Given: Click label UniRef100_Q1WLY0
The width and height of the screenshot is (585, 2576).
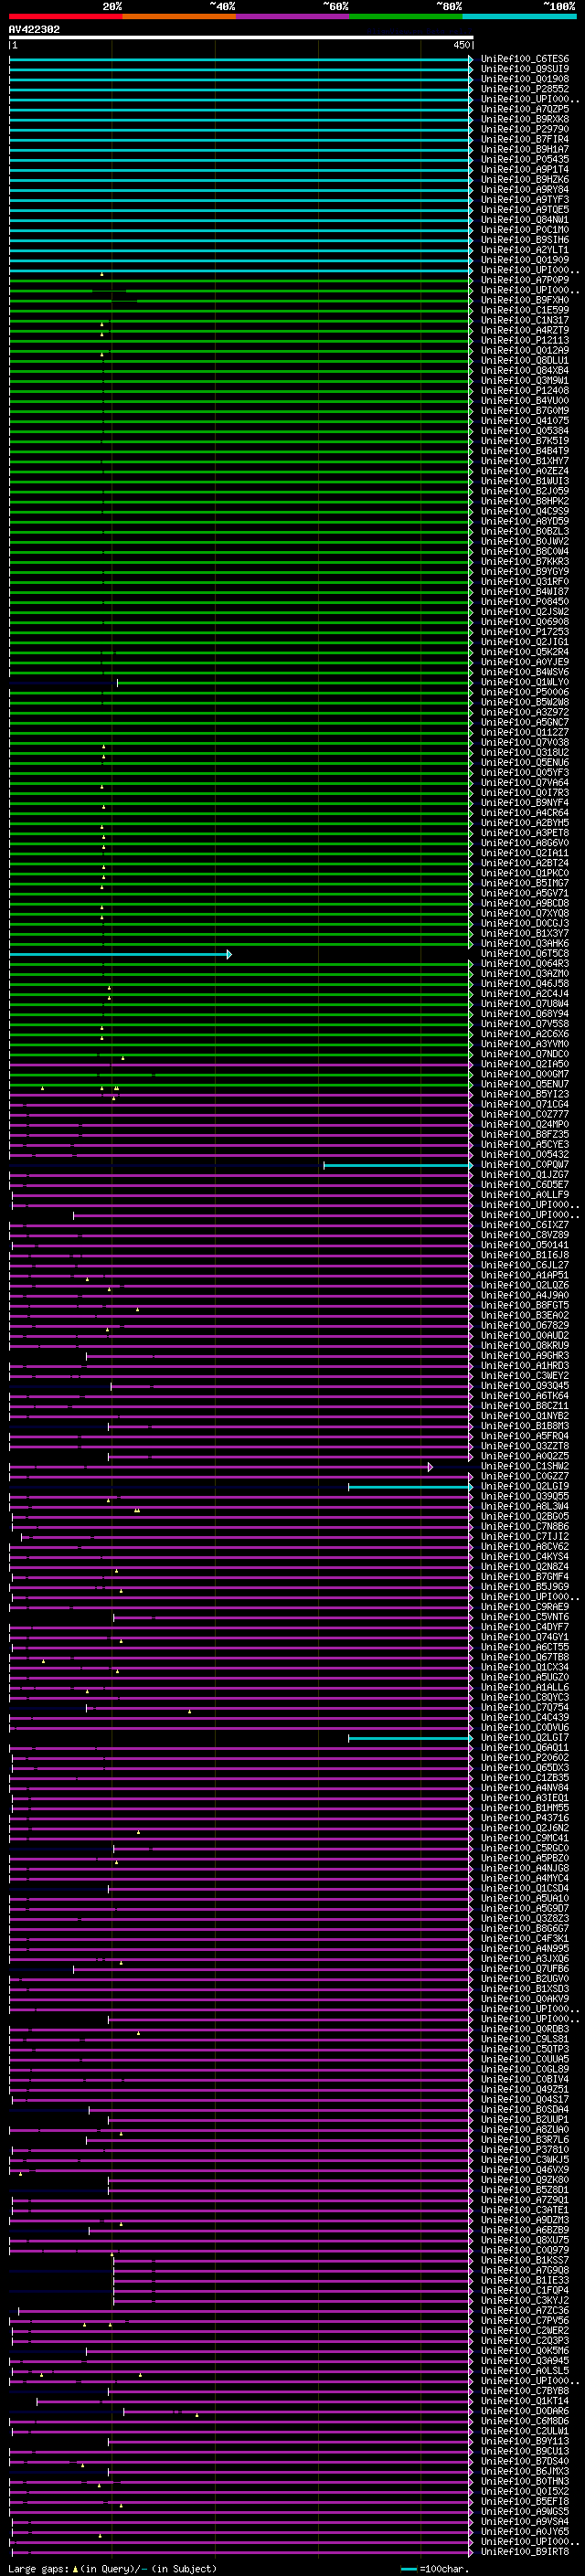Looking at the screenshot, I should [525, 683].
